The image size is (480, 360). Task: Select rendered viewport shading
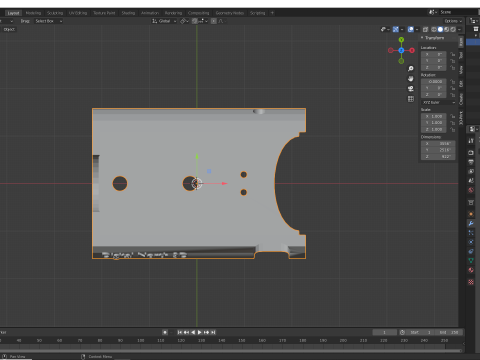click(x=453, y=29)
